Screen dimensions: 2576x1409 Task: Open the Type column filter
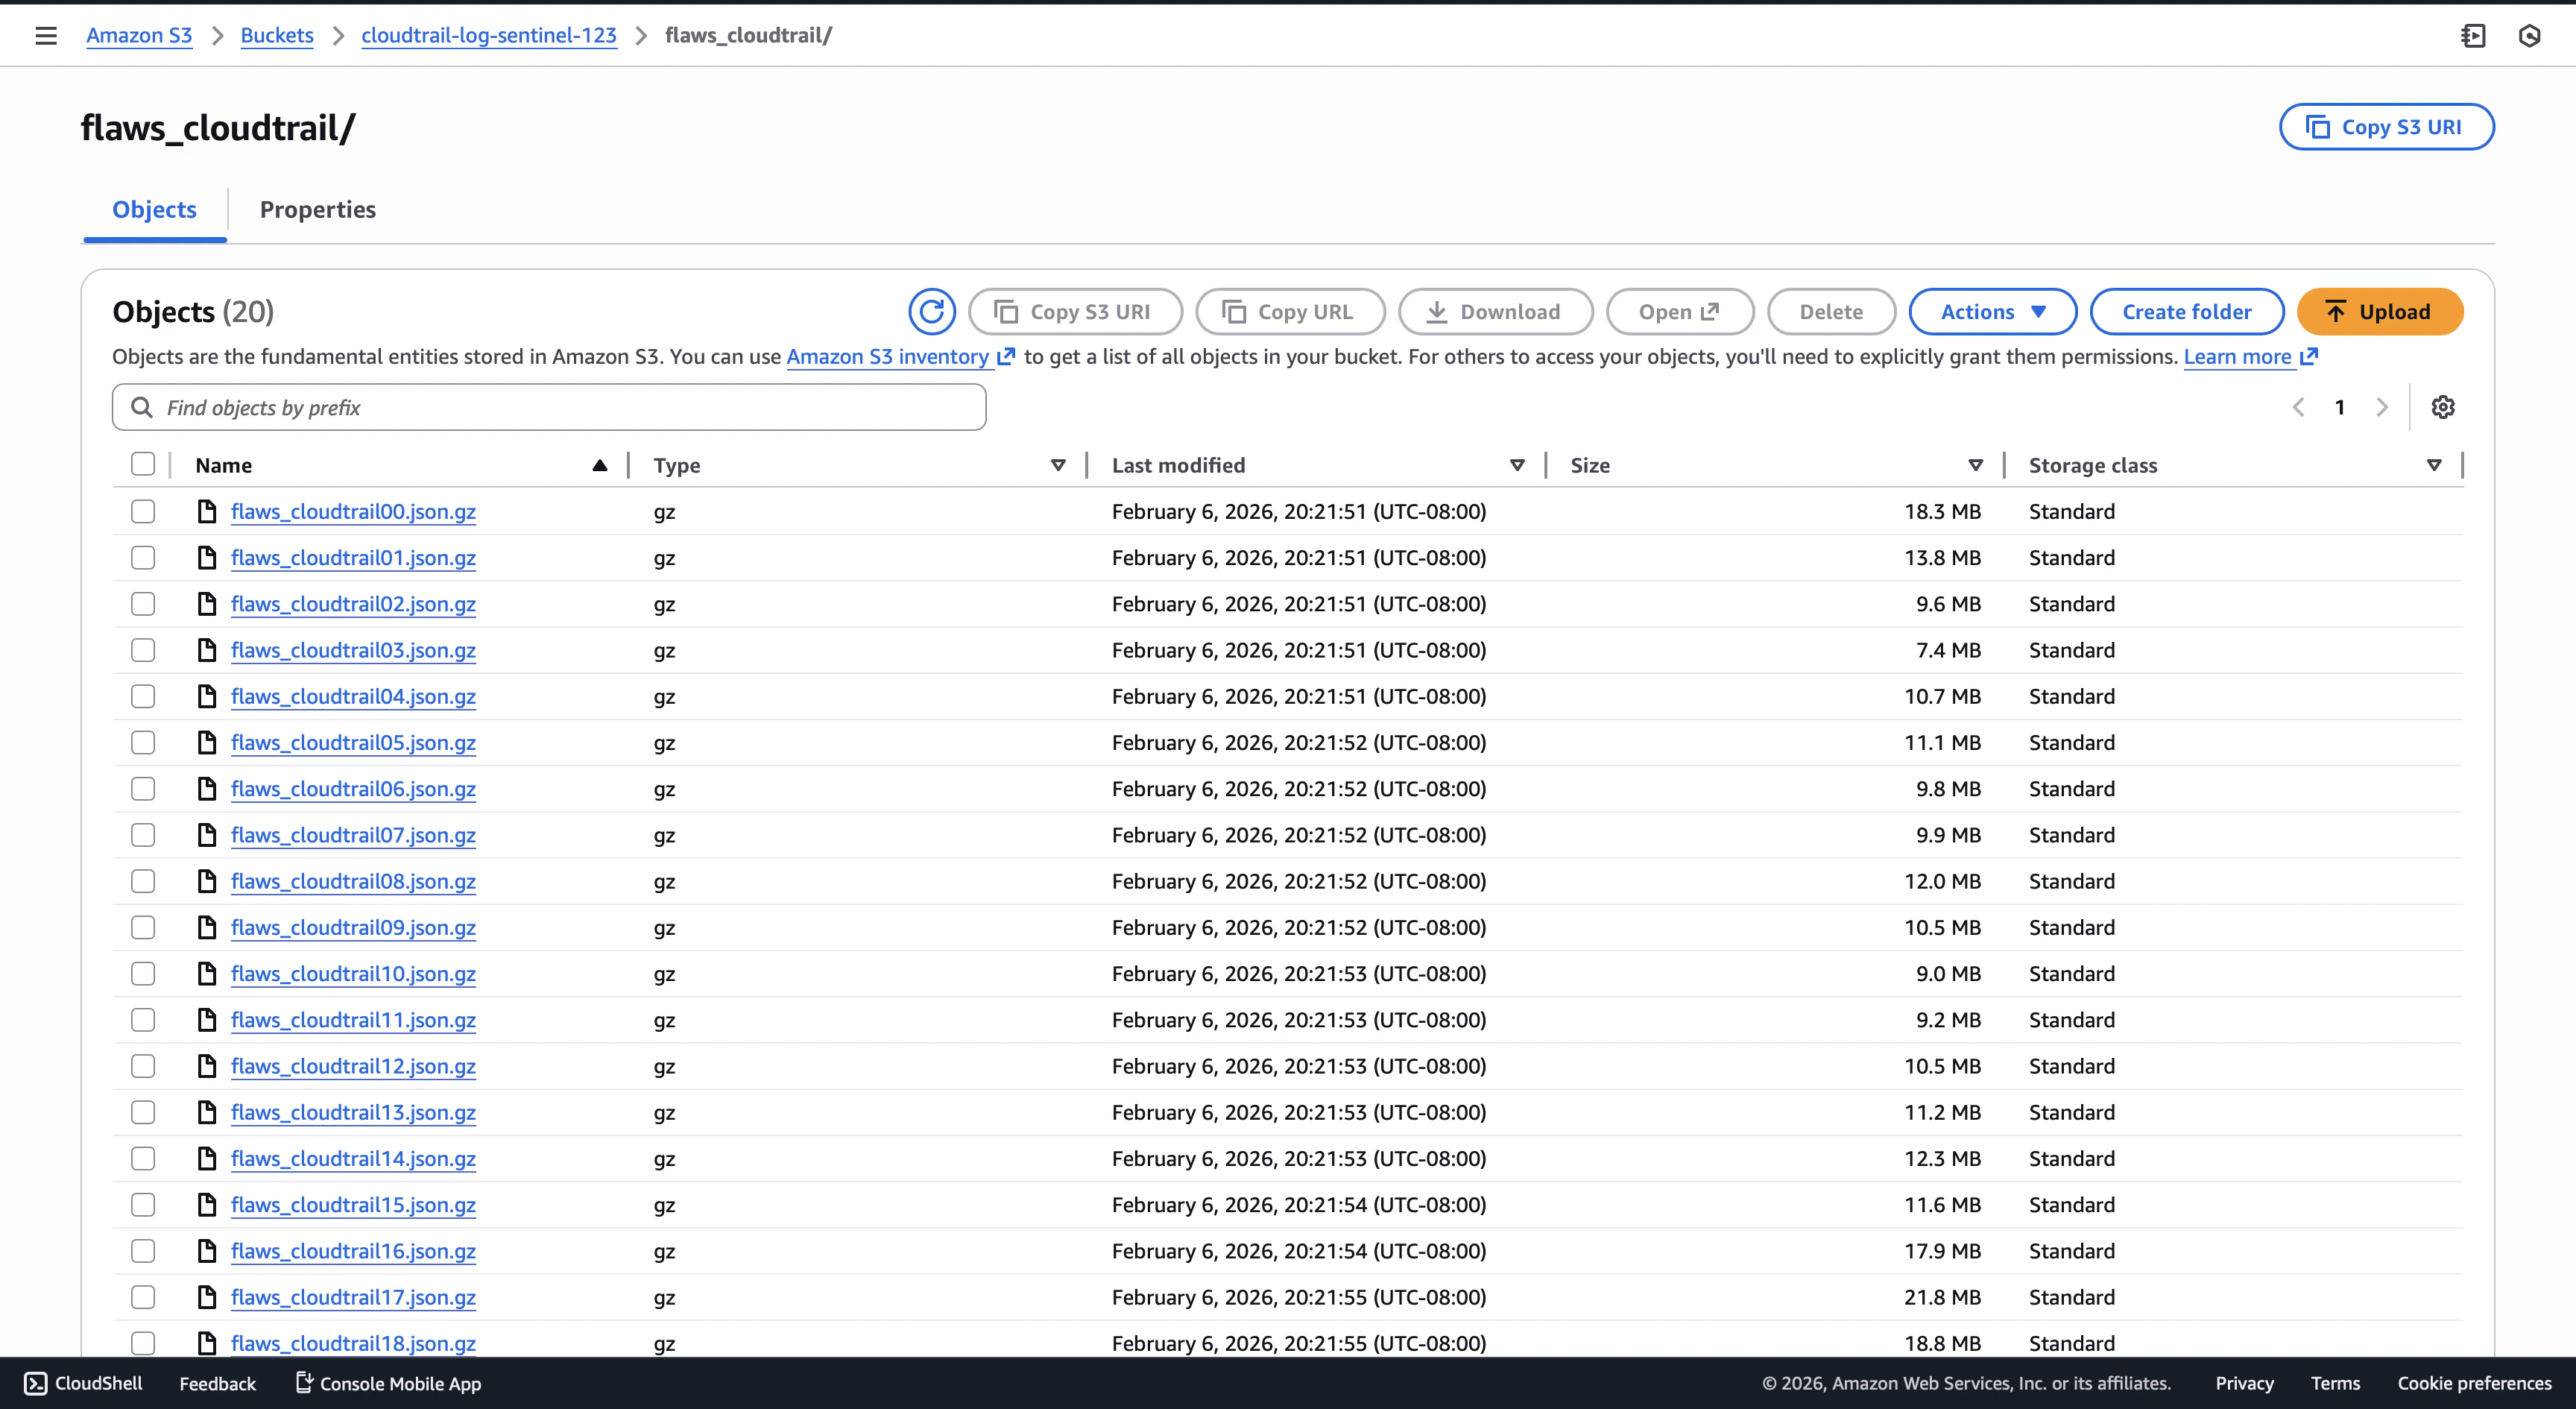(x=1058, y=465)
